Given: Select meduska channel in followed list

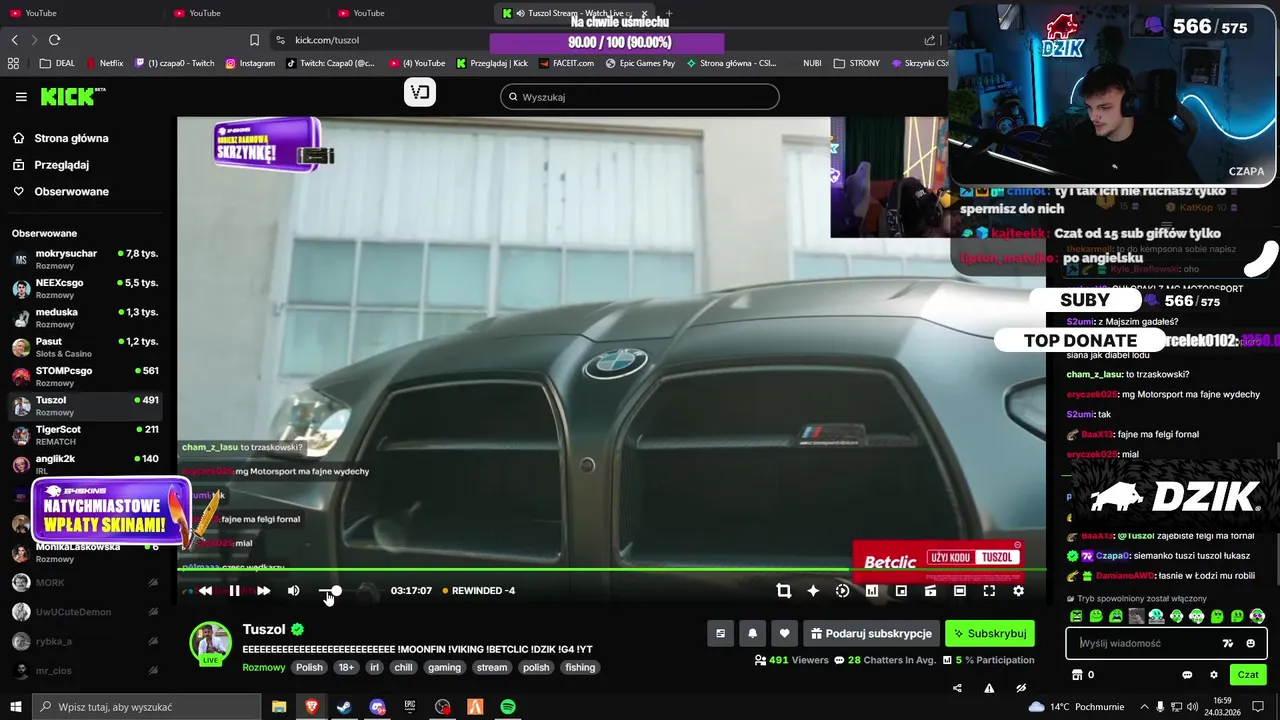Looking at the screenshot, I should pyautogui.click(x=85, y=318).
